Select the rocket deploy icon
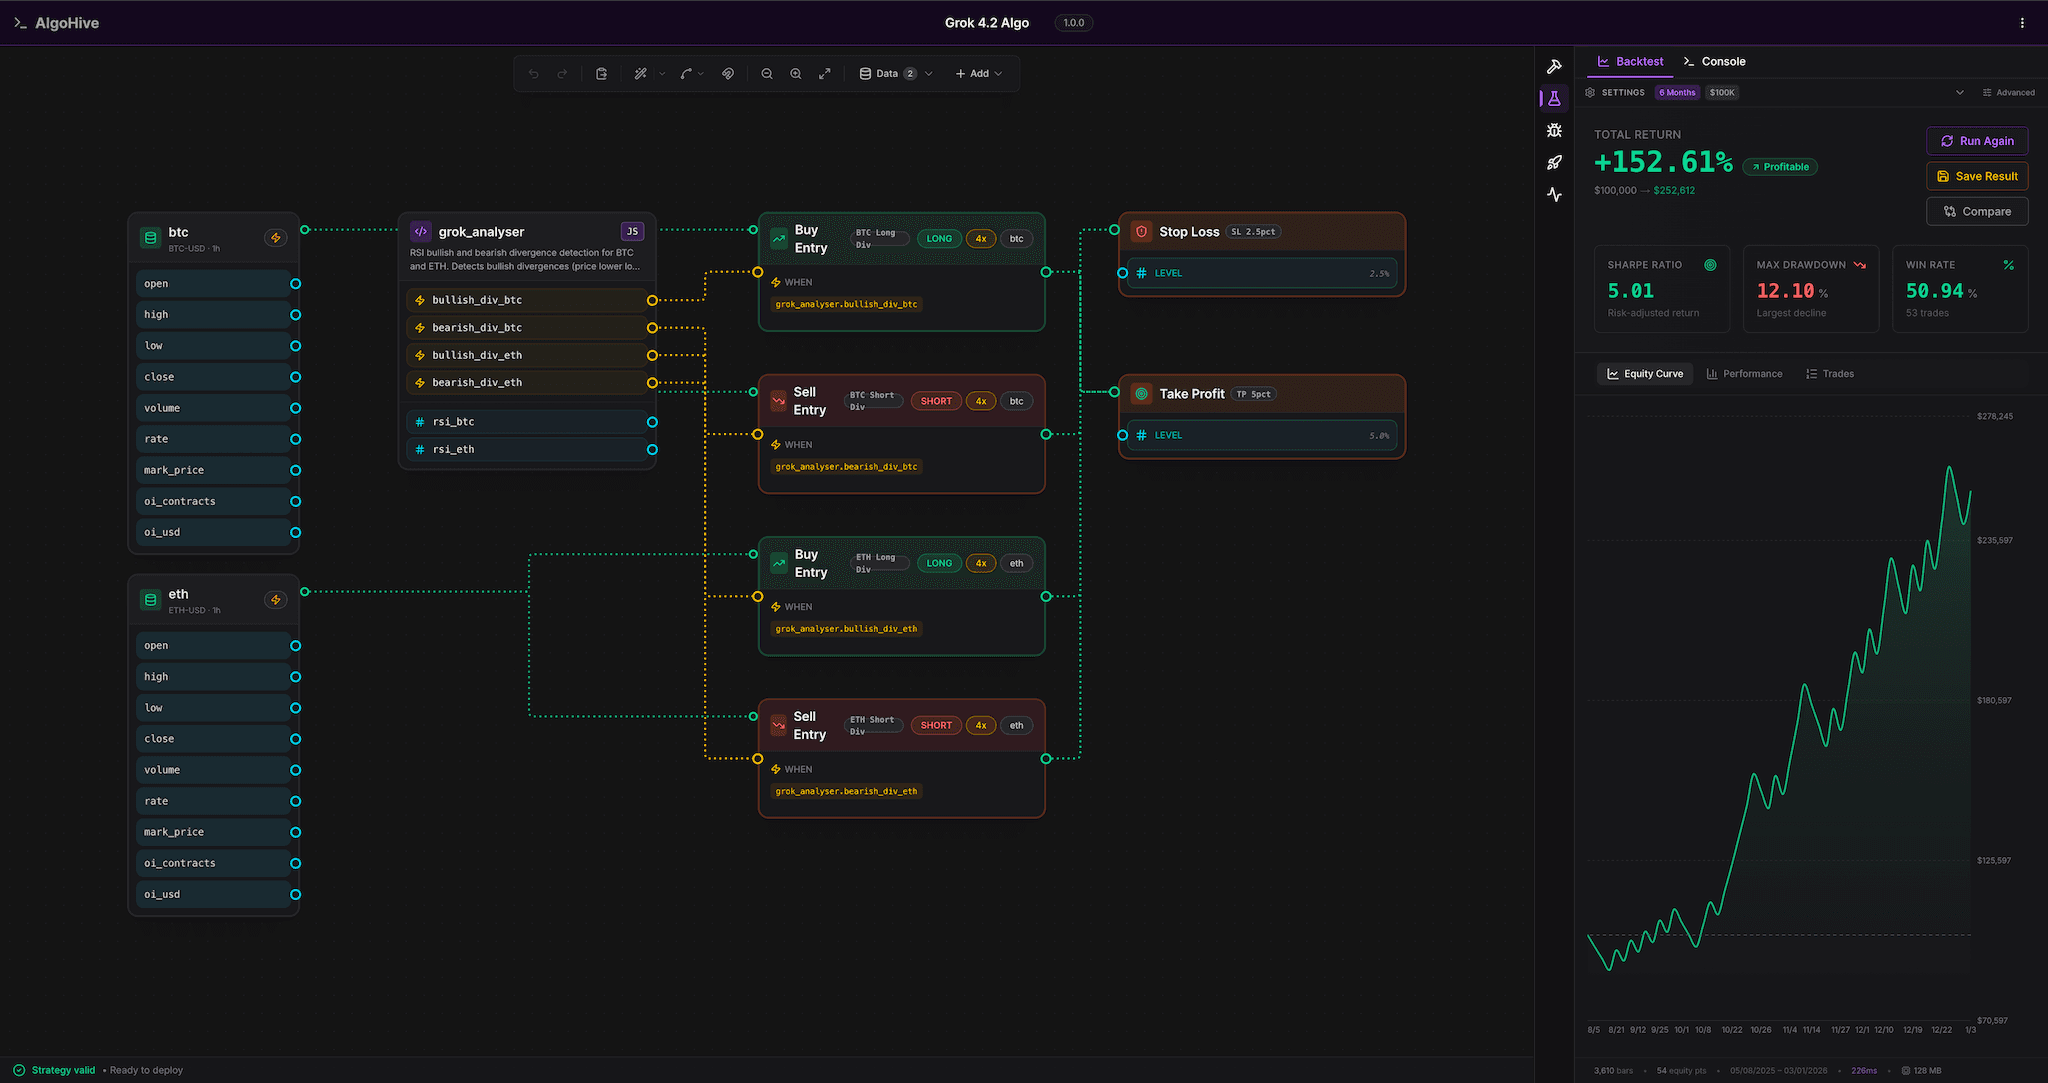The width and height of the screenshot is (2048, 1083). [1554, 162]
